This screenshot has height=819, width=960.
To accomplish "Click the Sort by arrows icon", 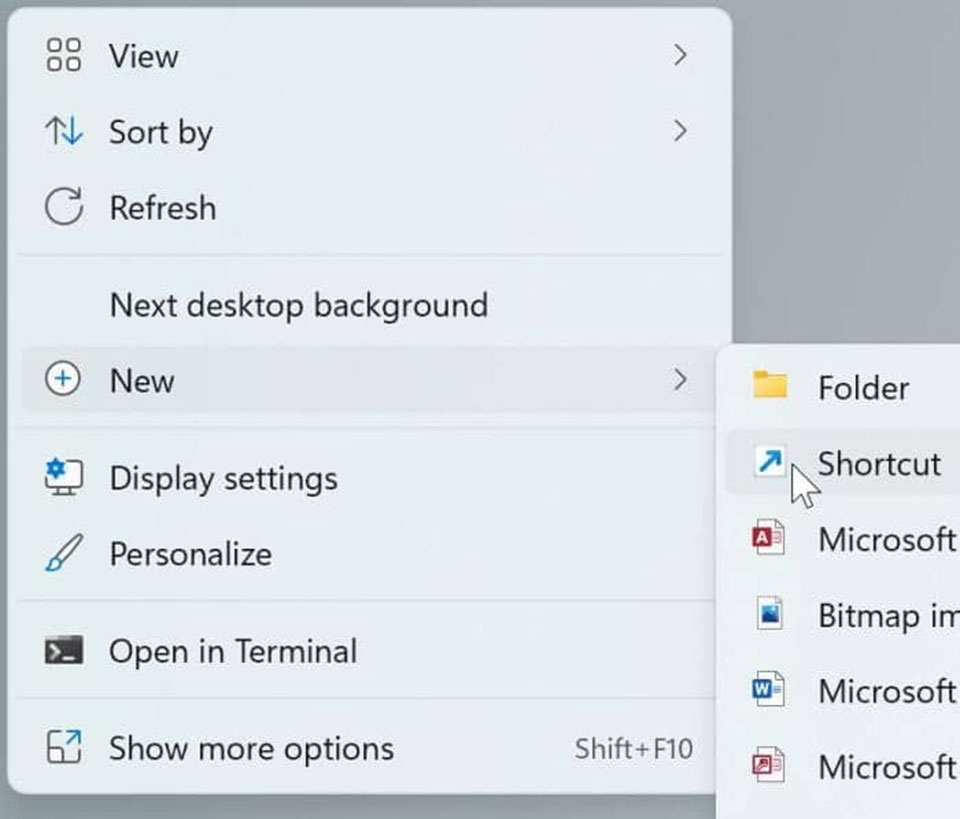I will click(x=63, y=131).
